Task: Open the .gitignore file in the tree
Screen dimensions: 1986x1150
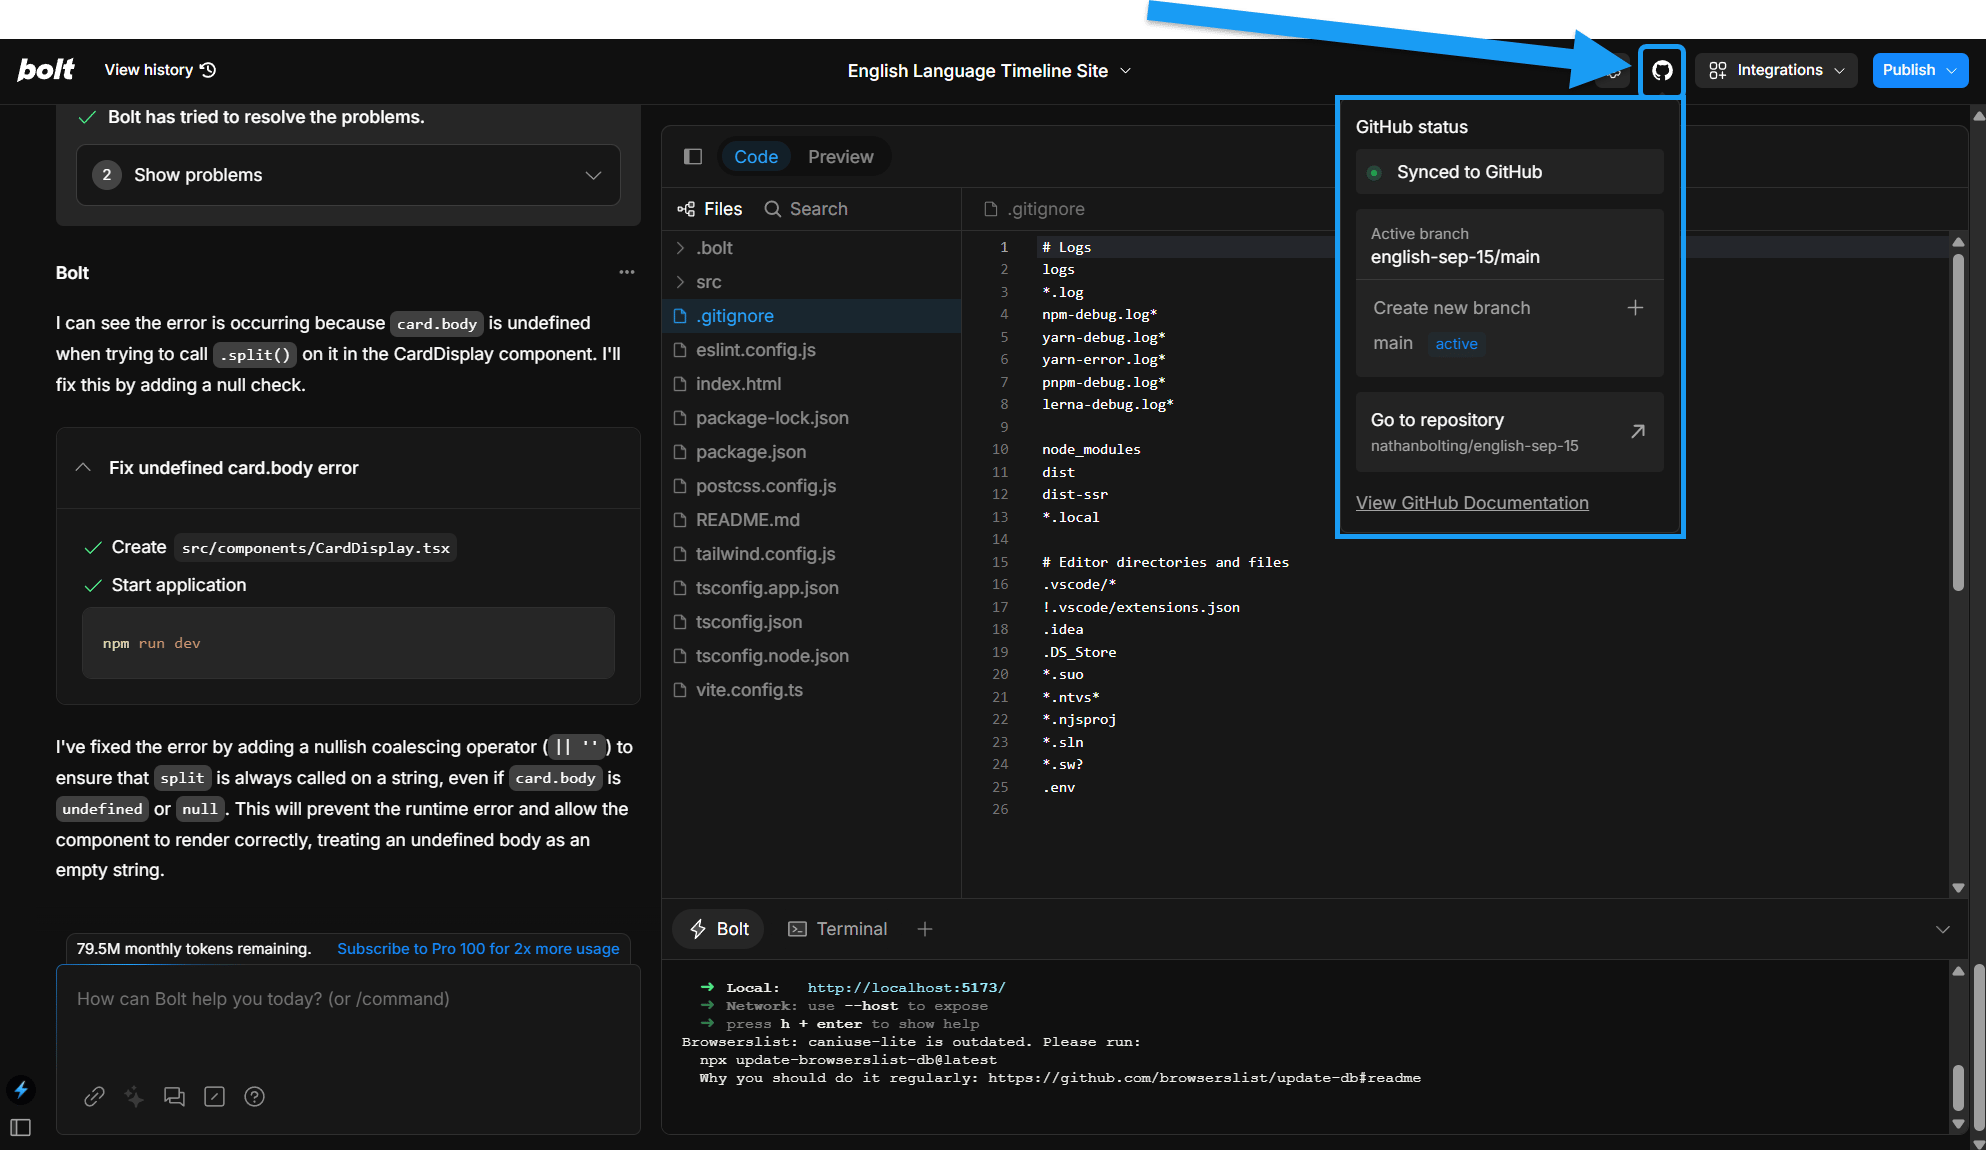Action: [811, 316]
